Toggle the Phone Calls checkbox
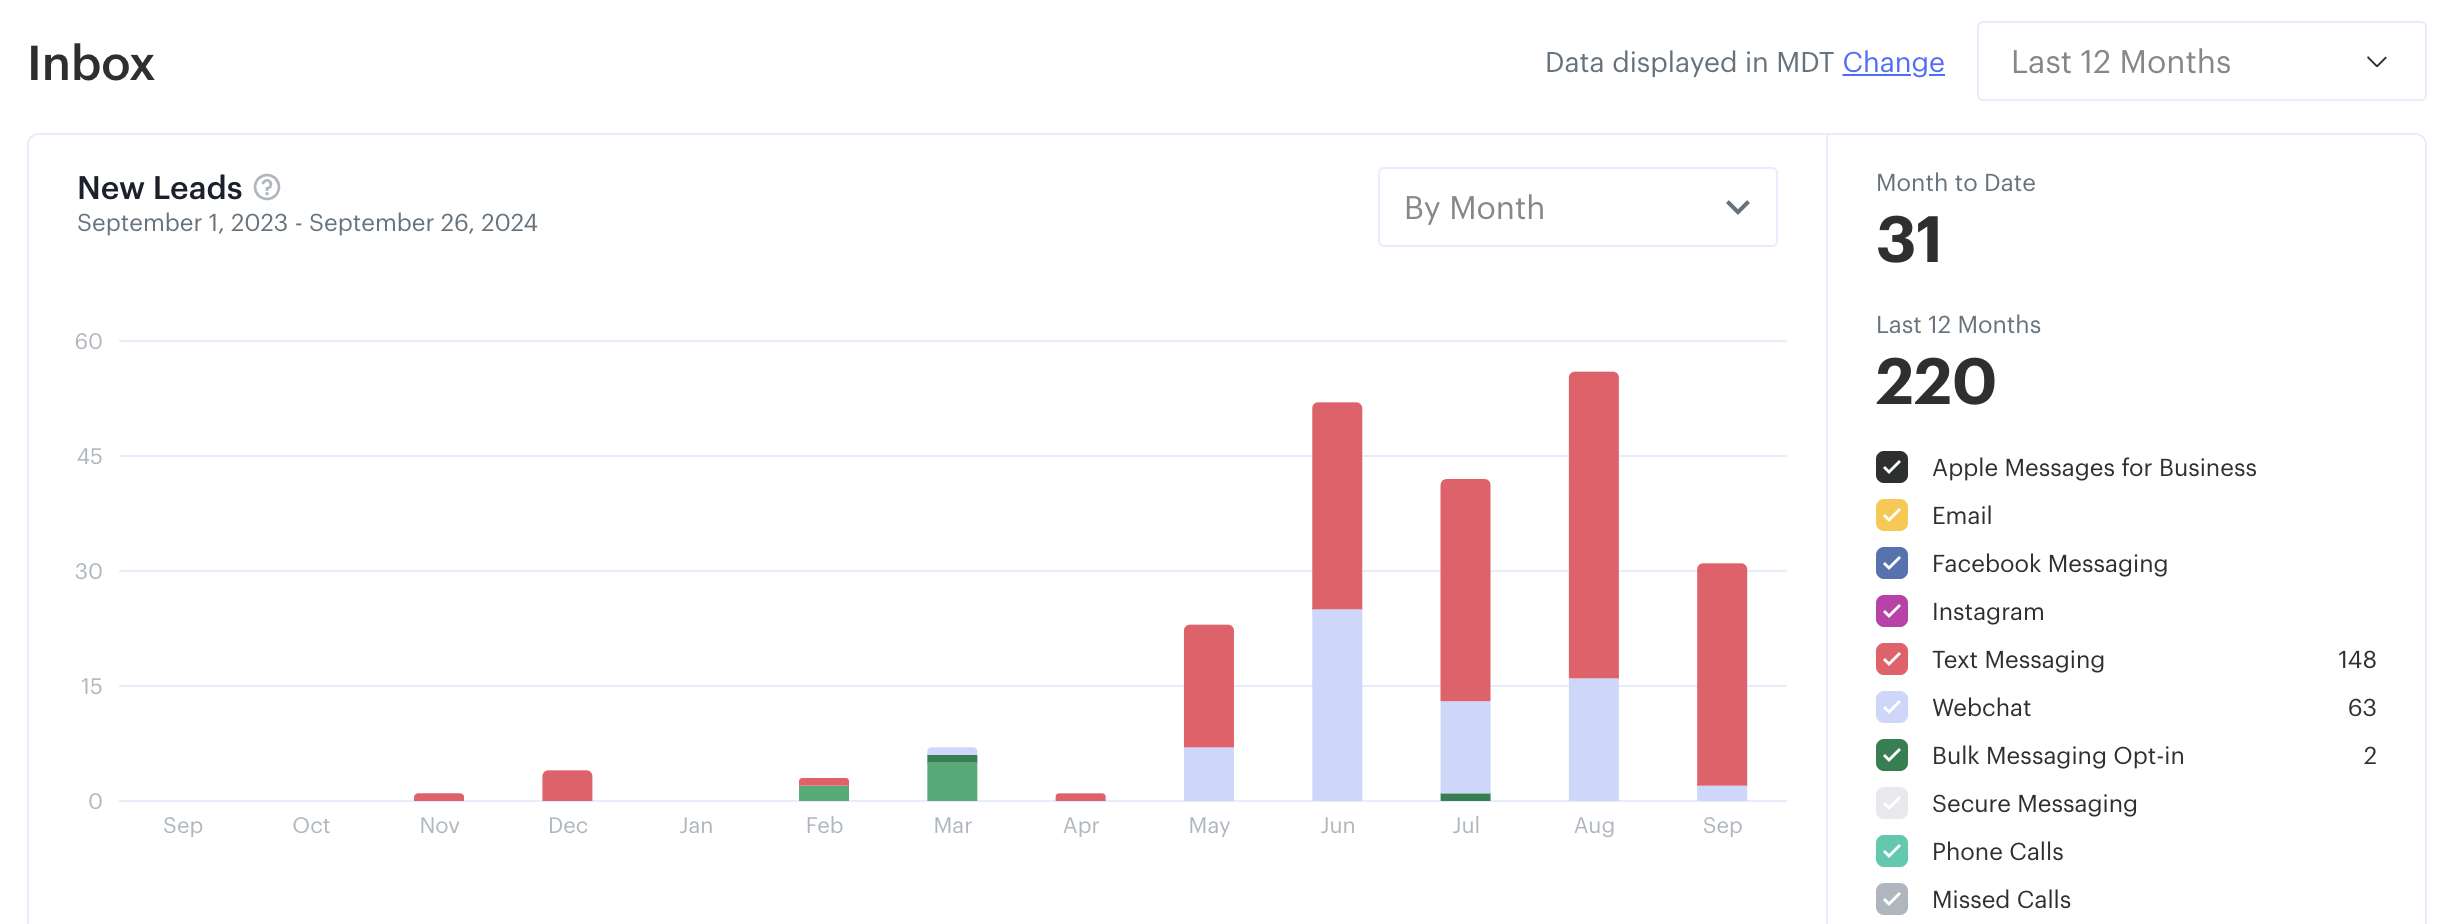 pyautogui.click(x=1891, y=851)
